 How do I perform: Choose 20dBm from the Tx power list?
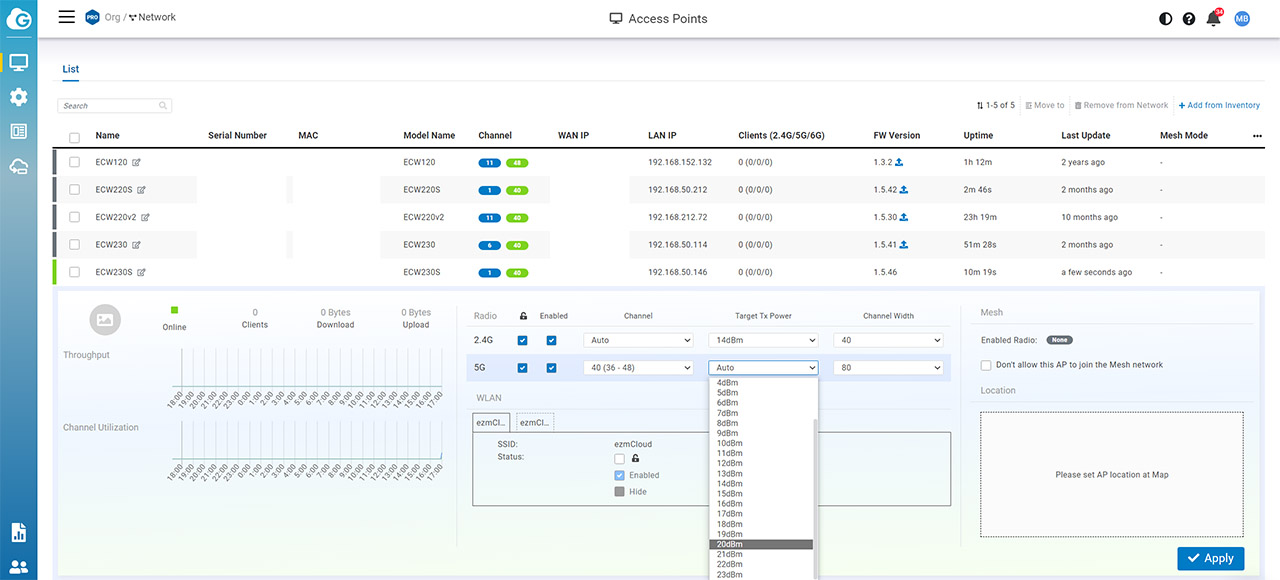(x=760, y=544)
